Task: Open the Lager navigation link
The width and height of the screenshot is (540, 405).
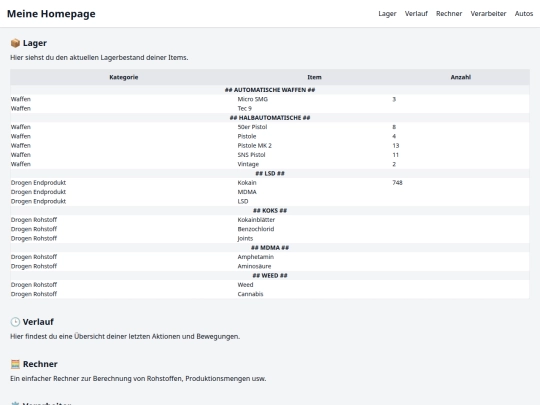Action: (x=387, y=14)
